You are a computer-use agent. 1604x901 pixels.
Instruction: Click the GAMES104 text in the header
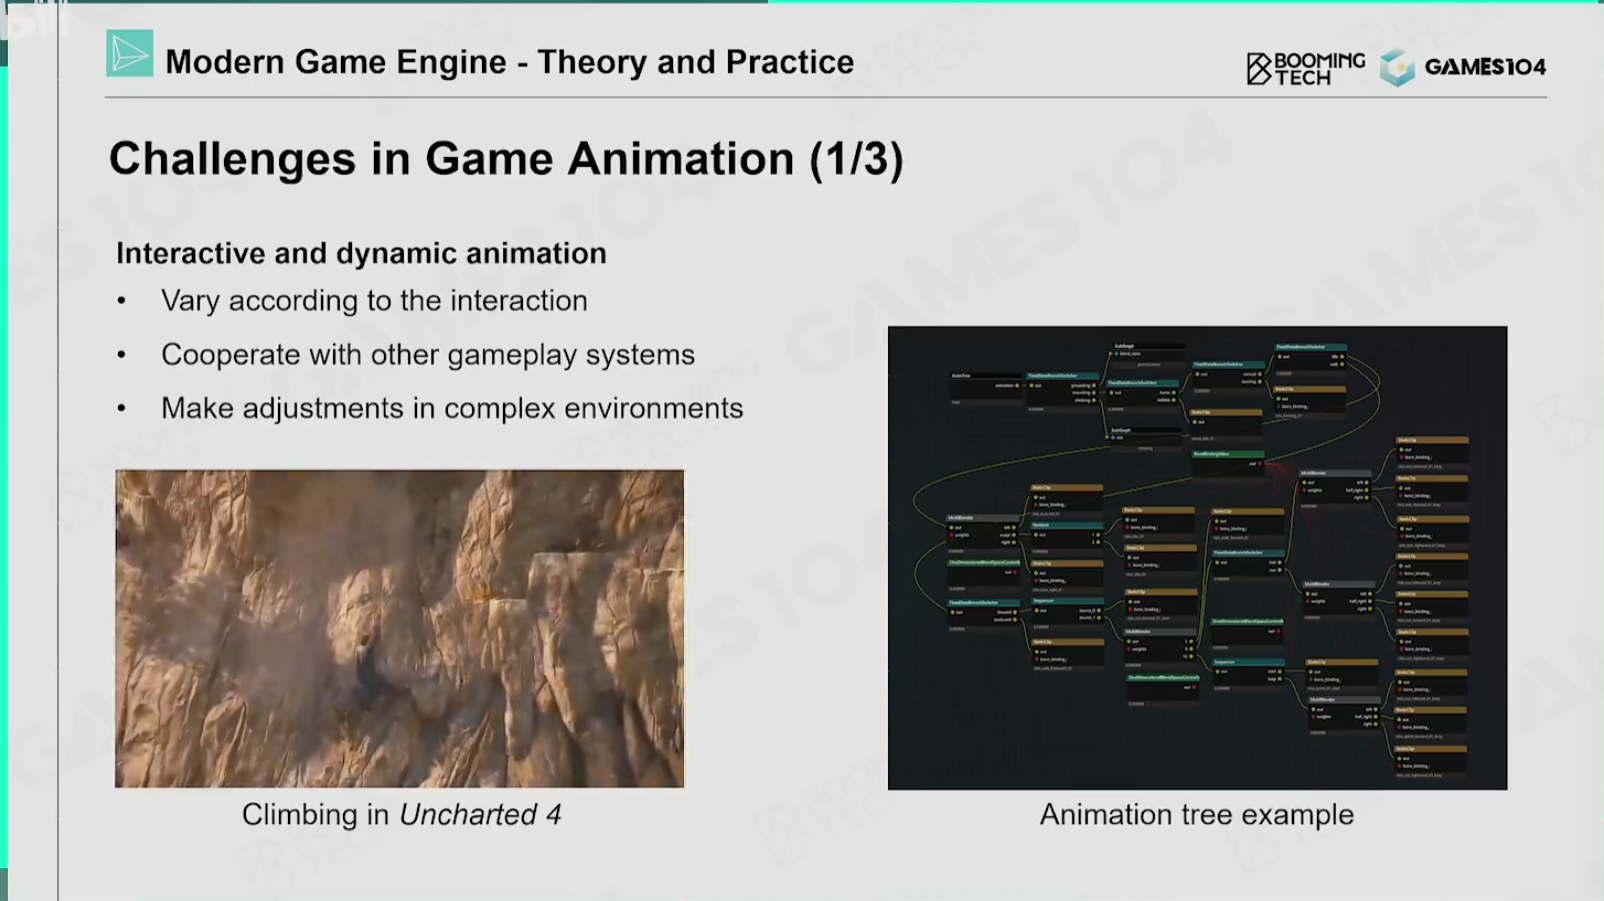1484,67
